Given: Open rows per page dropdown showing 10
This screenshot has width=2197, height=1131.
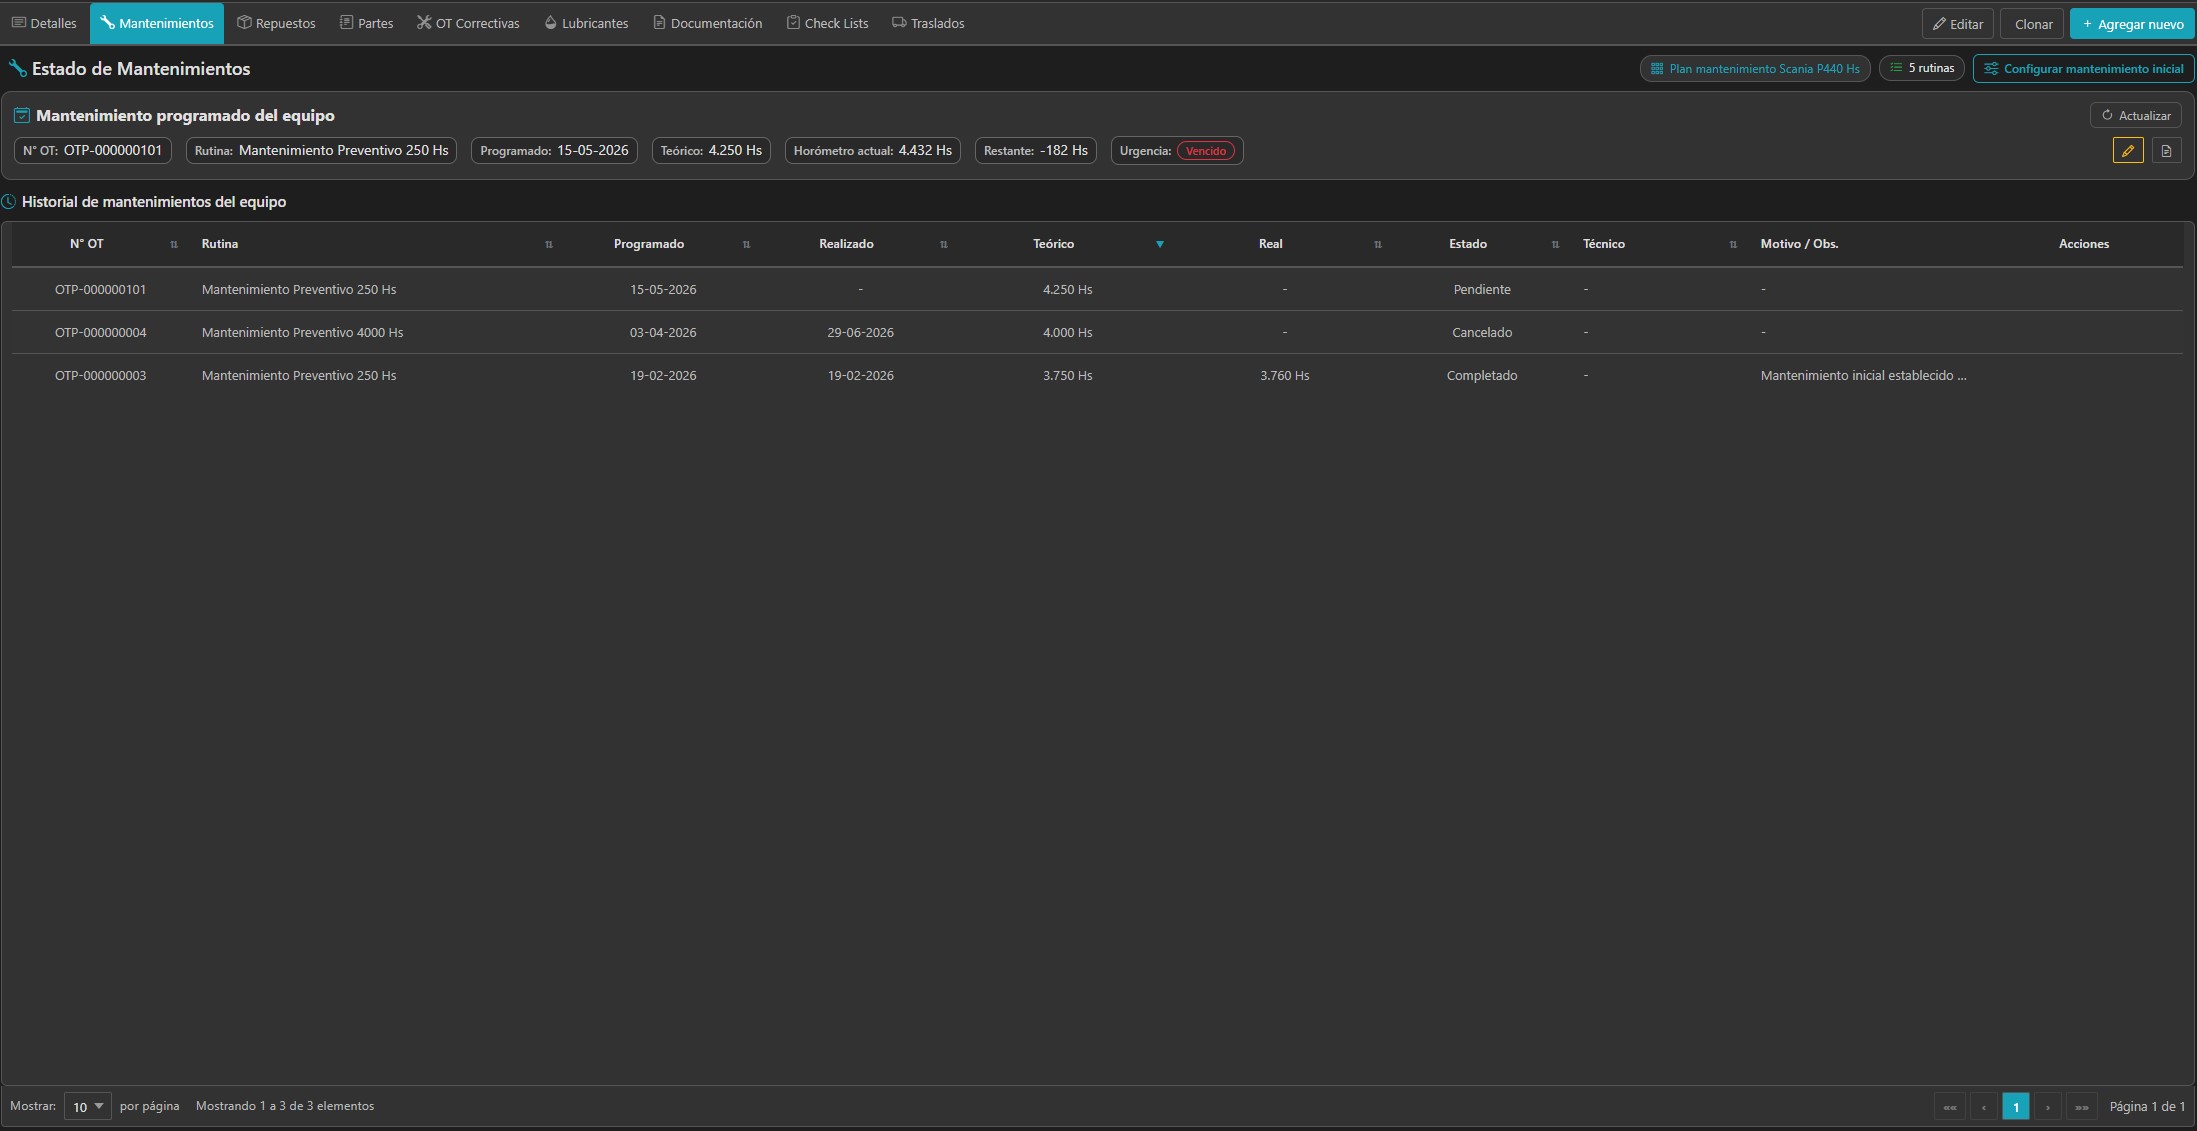Looking at the screenshot, I should click(x=87, y=1106).
